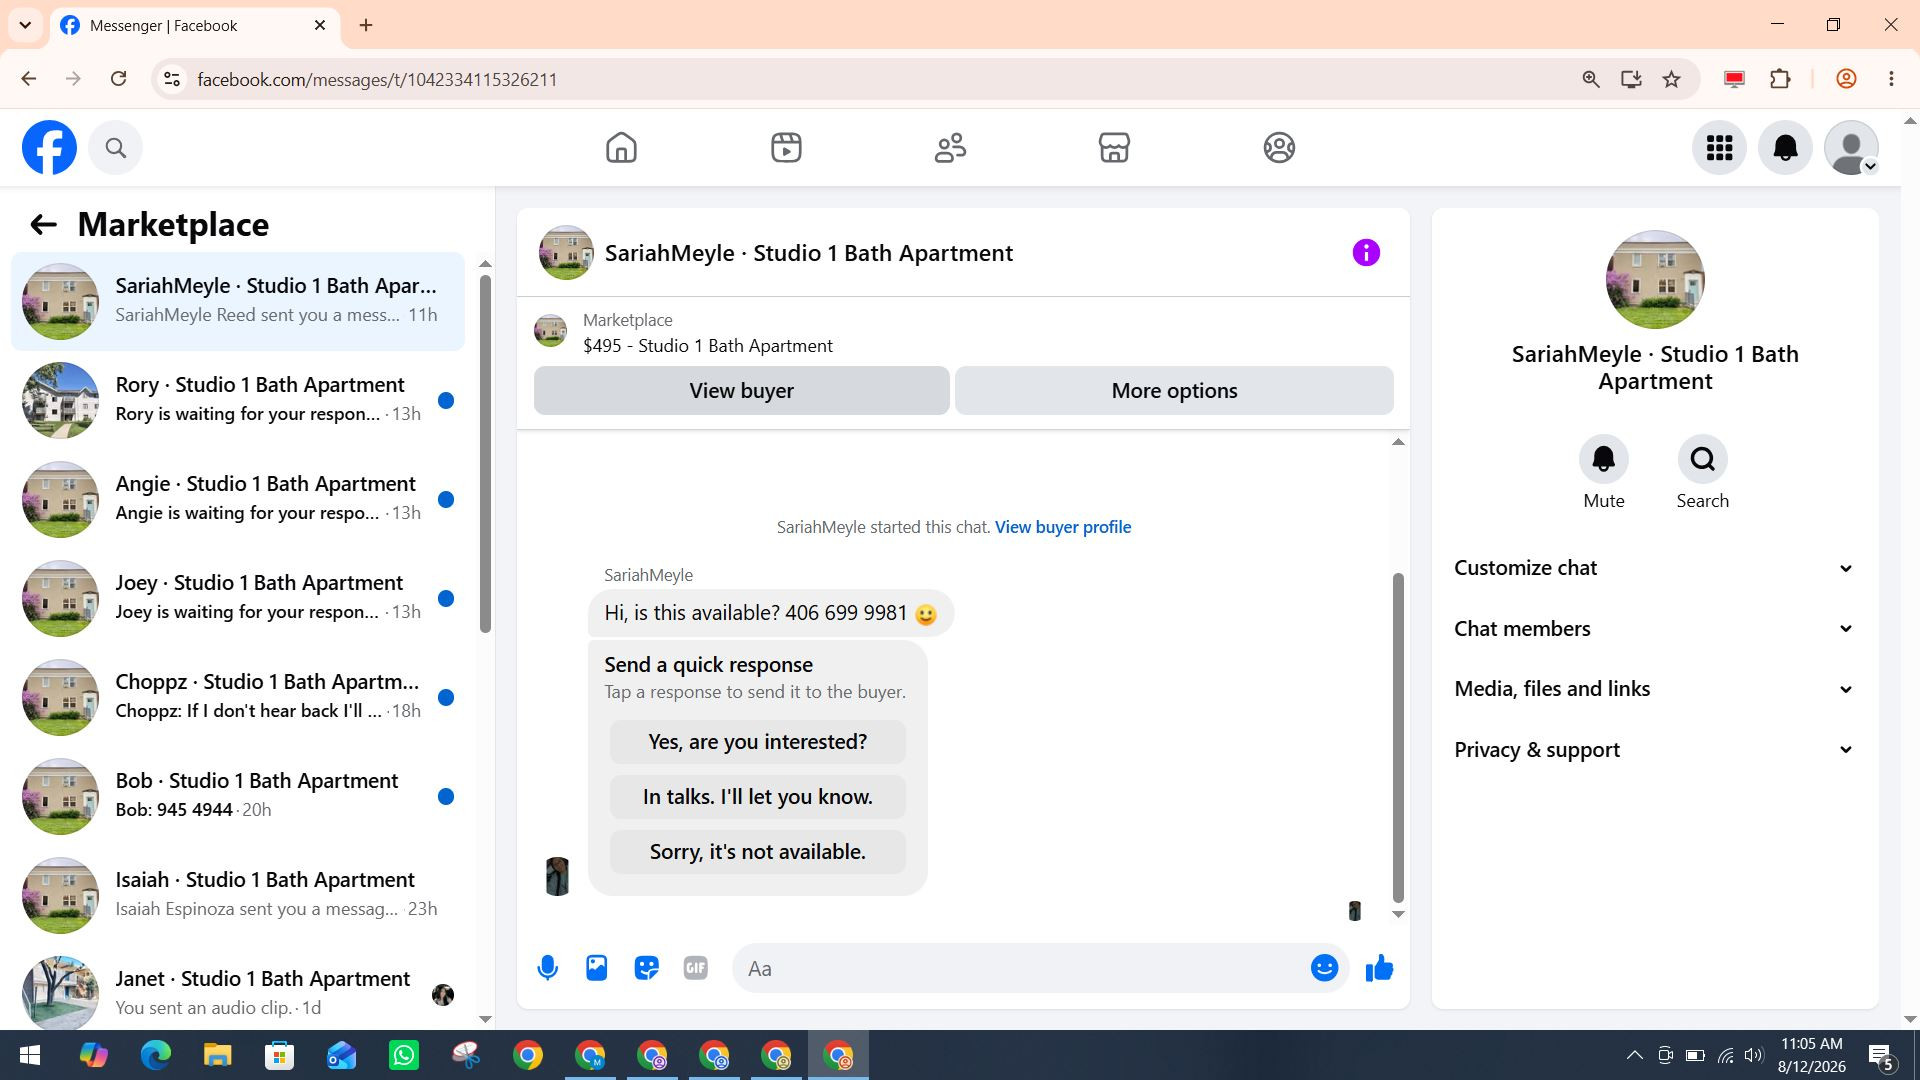Open Rory's Studio 1 Bath Apartment chat
This screenshot has width=1920, height=1080.
238,400
